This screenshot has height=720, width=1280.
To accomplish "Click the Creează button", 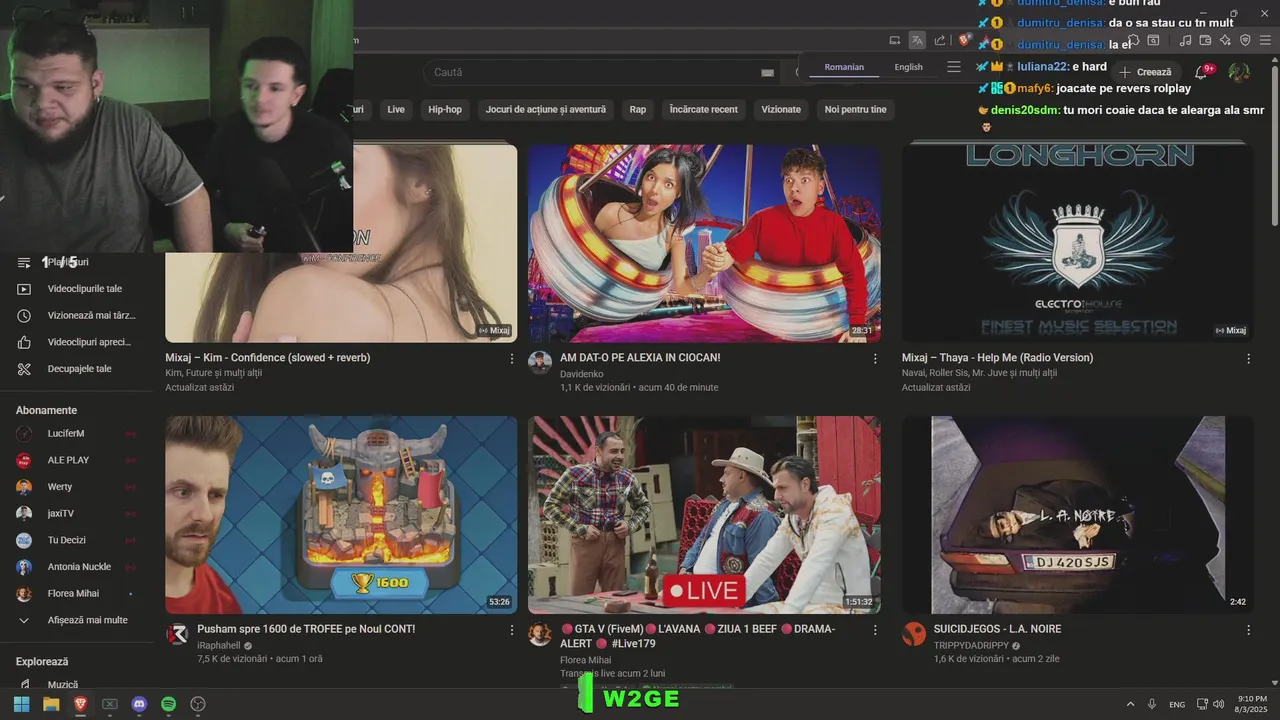I will pyautogui.click(x=1145, y=72).
